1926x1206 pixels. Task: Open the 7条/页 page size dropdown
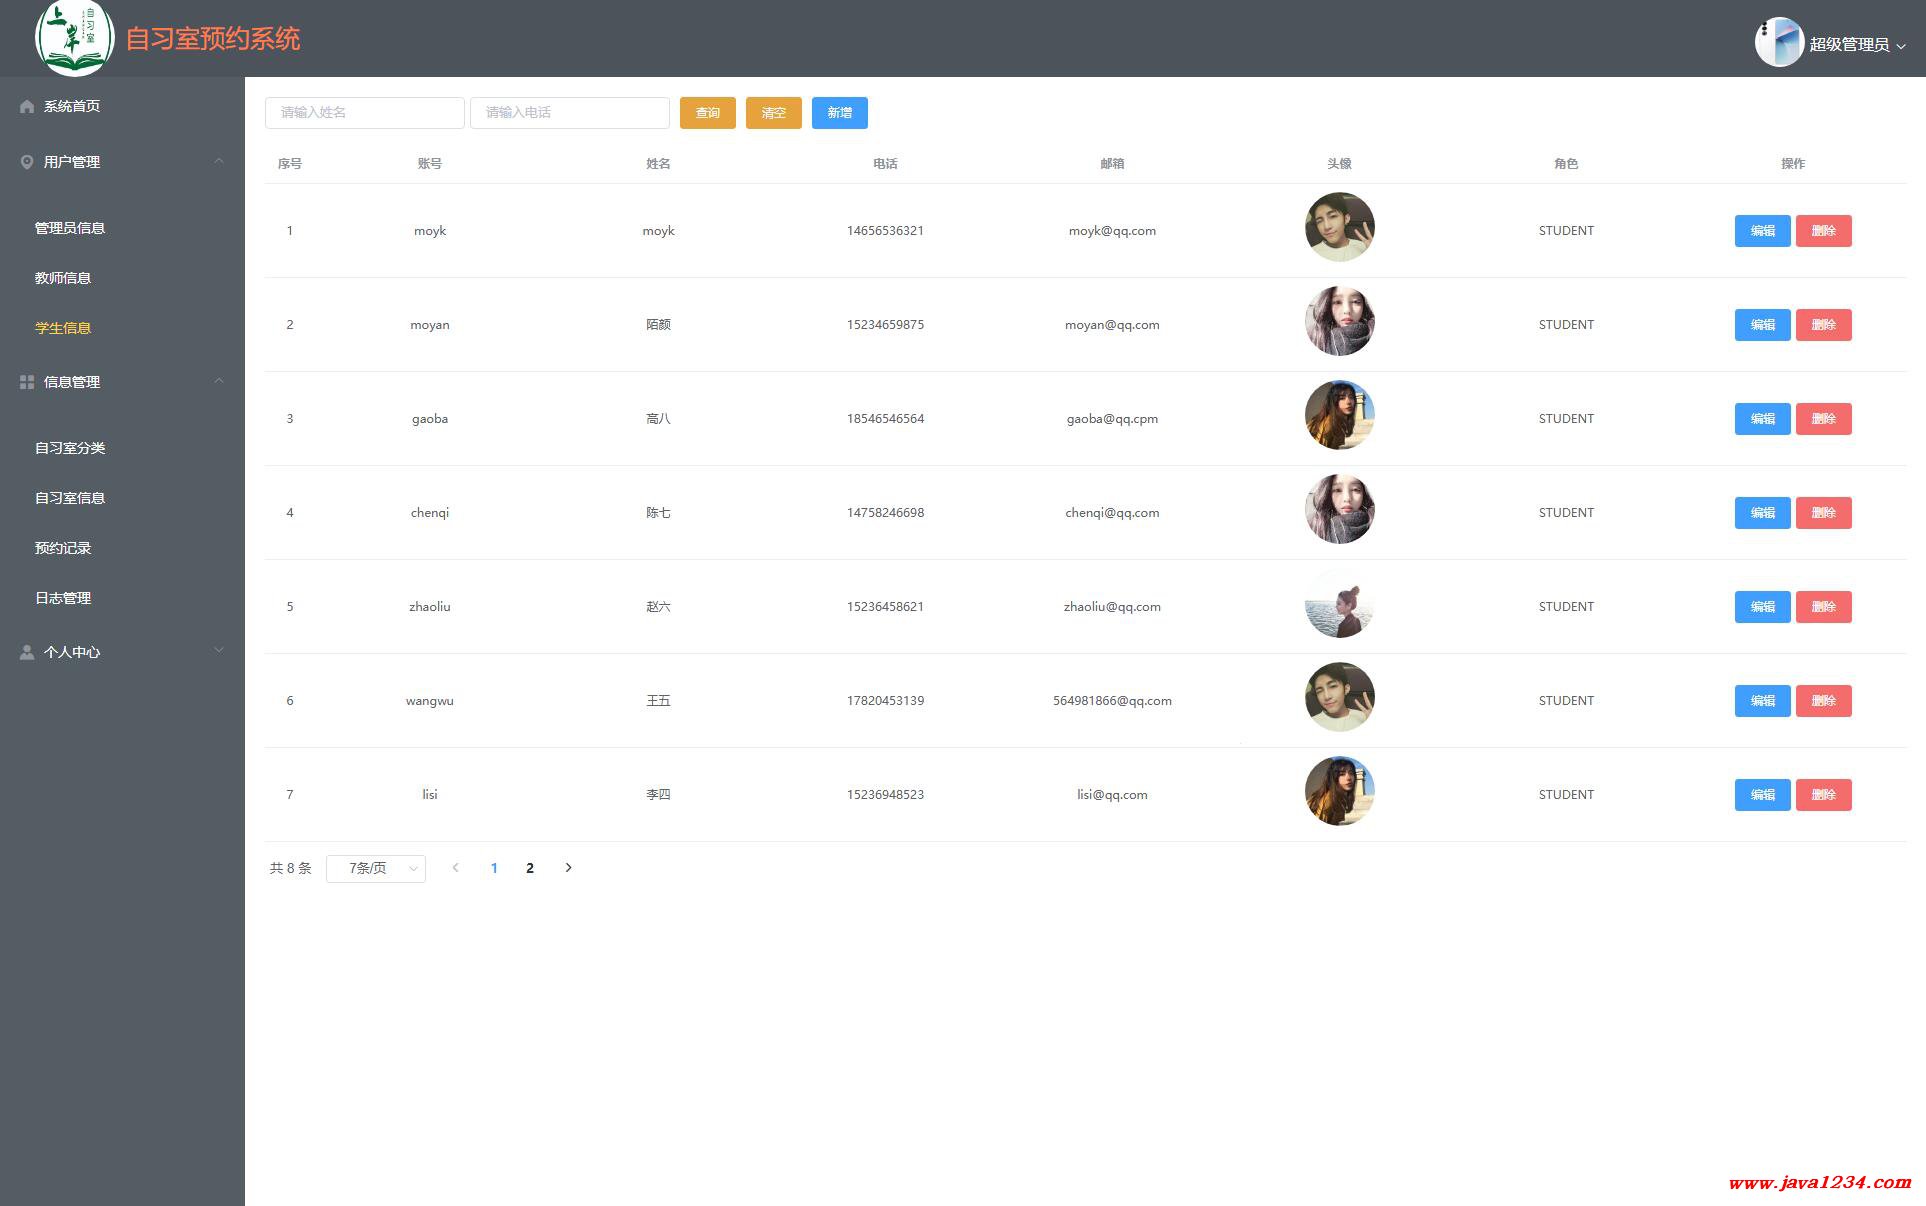point(376,868)
